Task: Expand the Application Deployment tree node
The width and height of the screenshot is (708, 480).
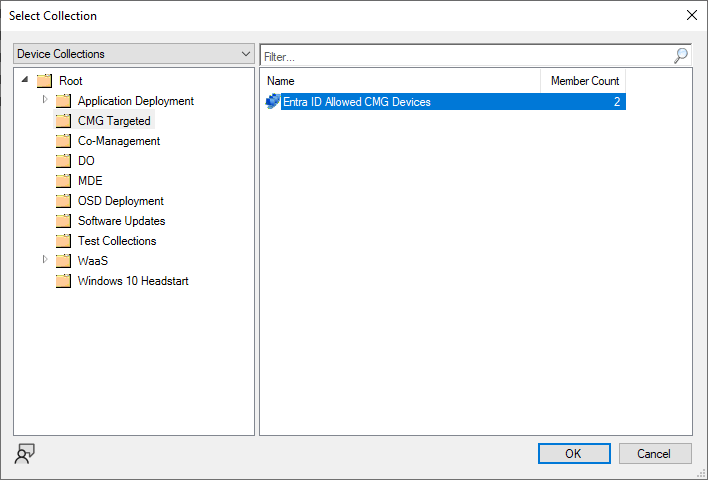Action: tap(45, 100)
